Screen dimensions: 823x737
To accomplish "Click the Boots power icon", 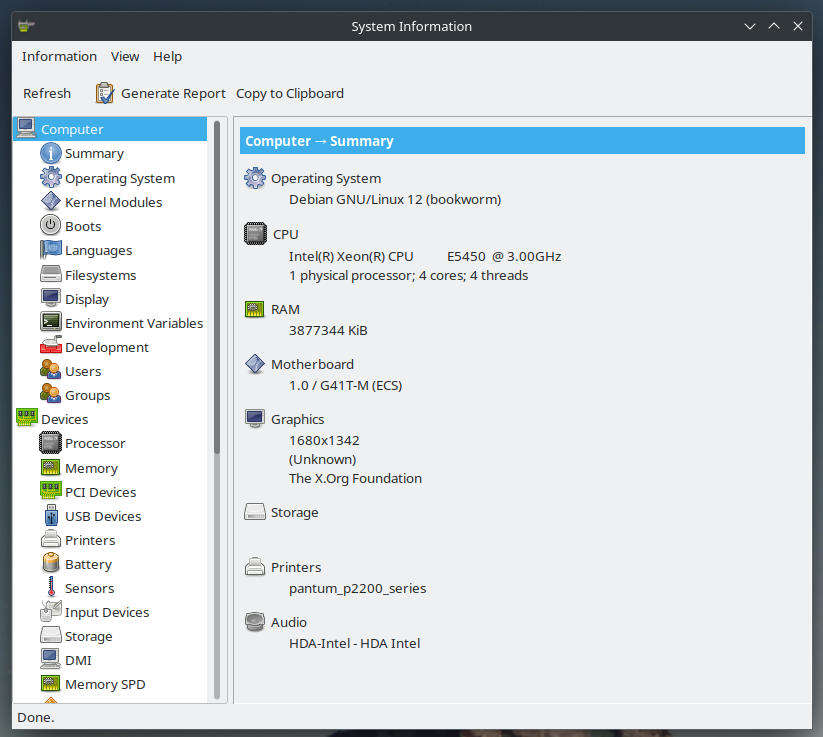I will coord(50,226).
